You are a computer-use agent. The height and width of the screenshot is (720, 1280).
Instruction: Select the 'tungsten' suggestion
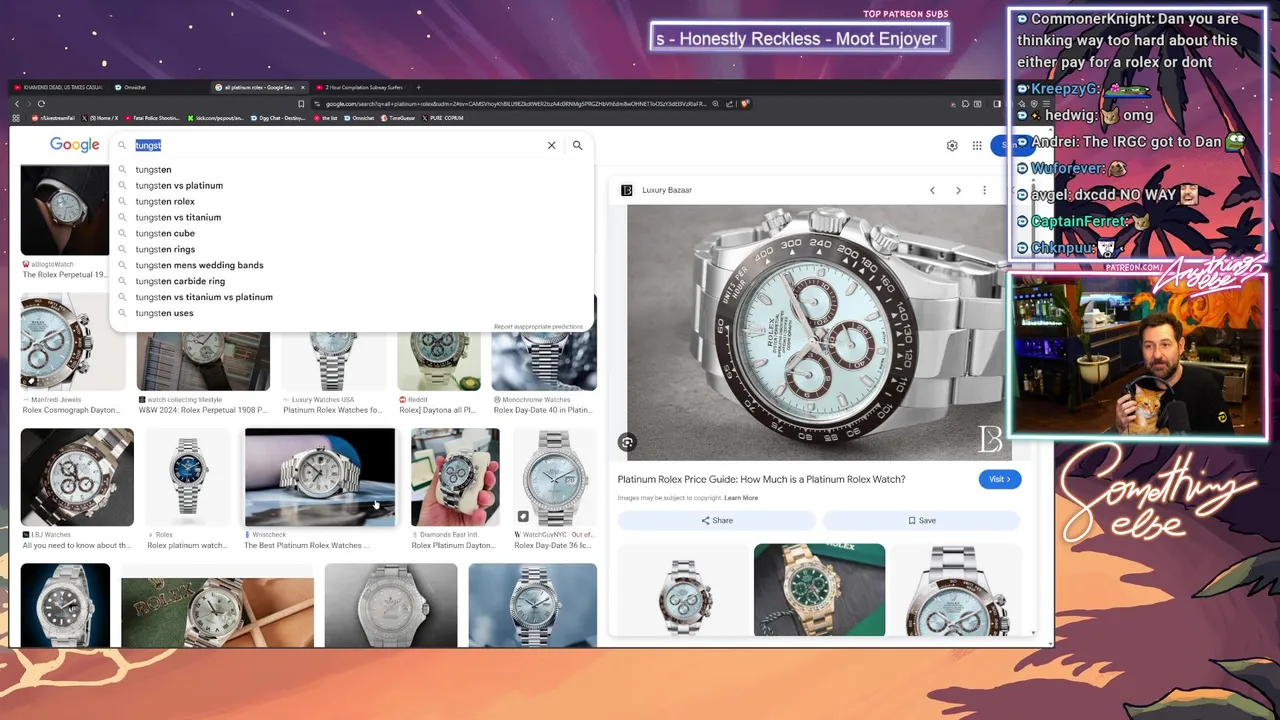[351, 169]
